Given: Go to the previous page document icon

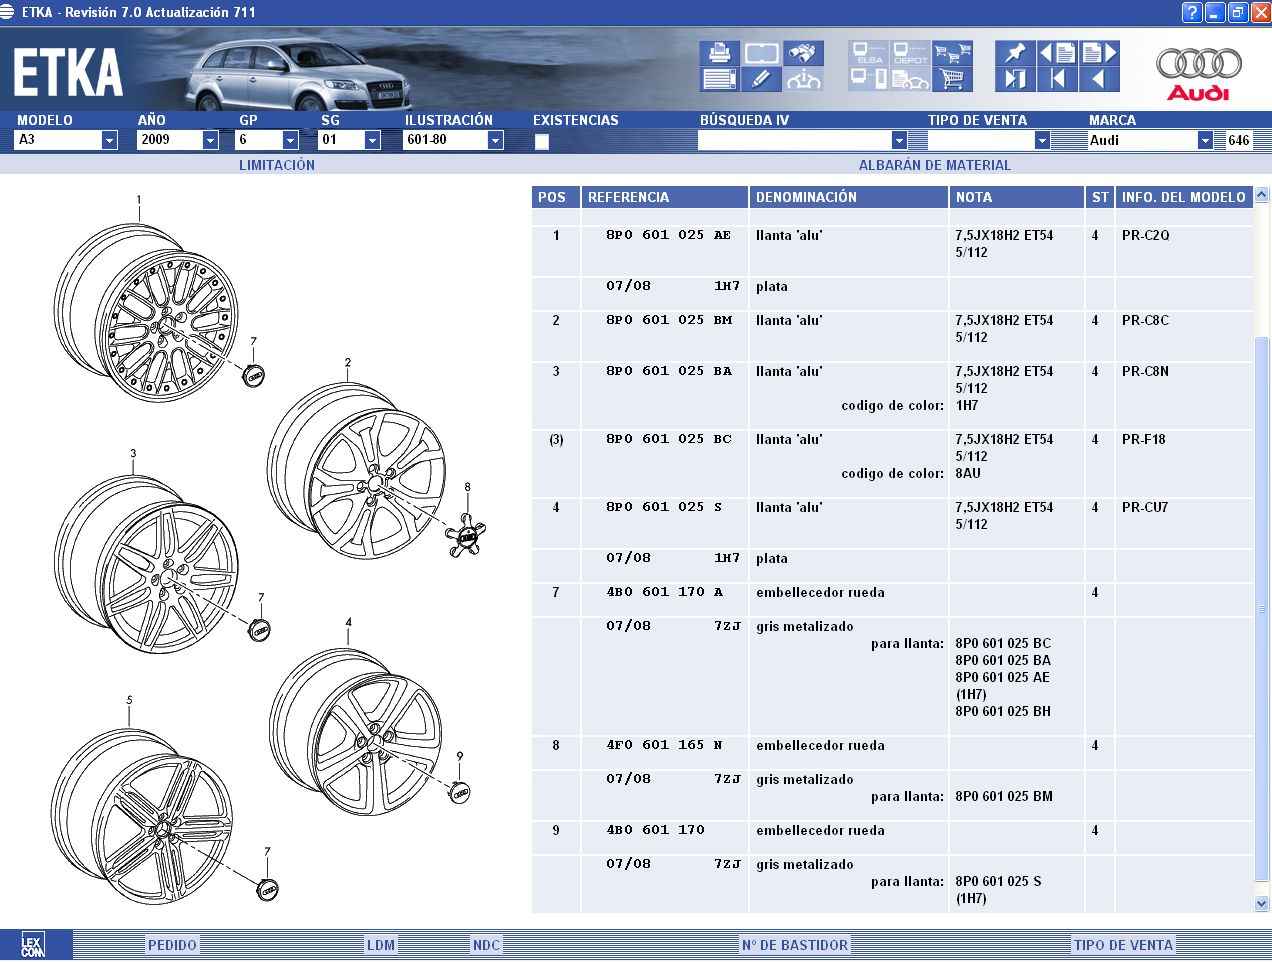Looking at the screenshot, I should pos(1057,52).
